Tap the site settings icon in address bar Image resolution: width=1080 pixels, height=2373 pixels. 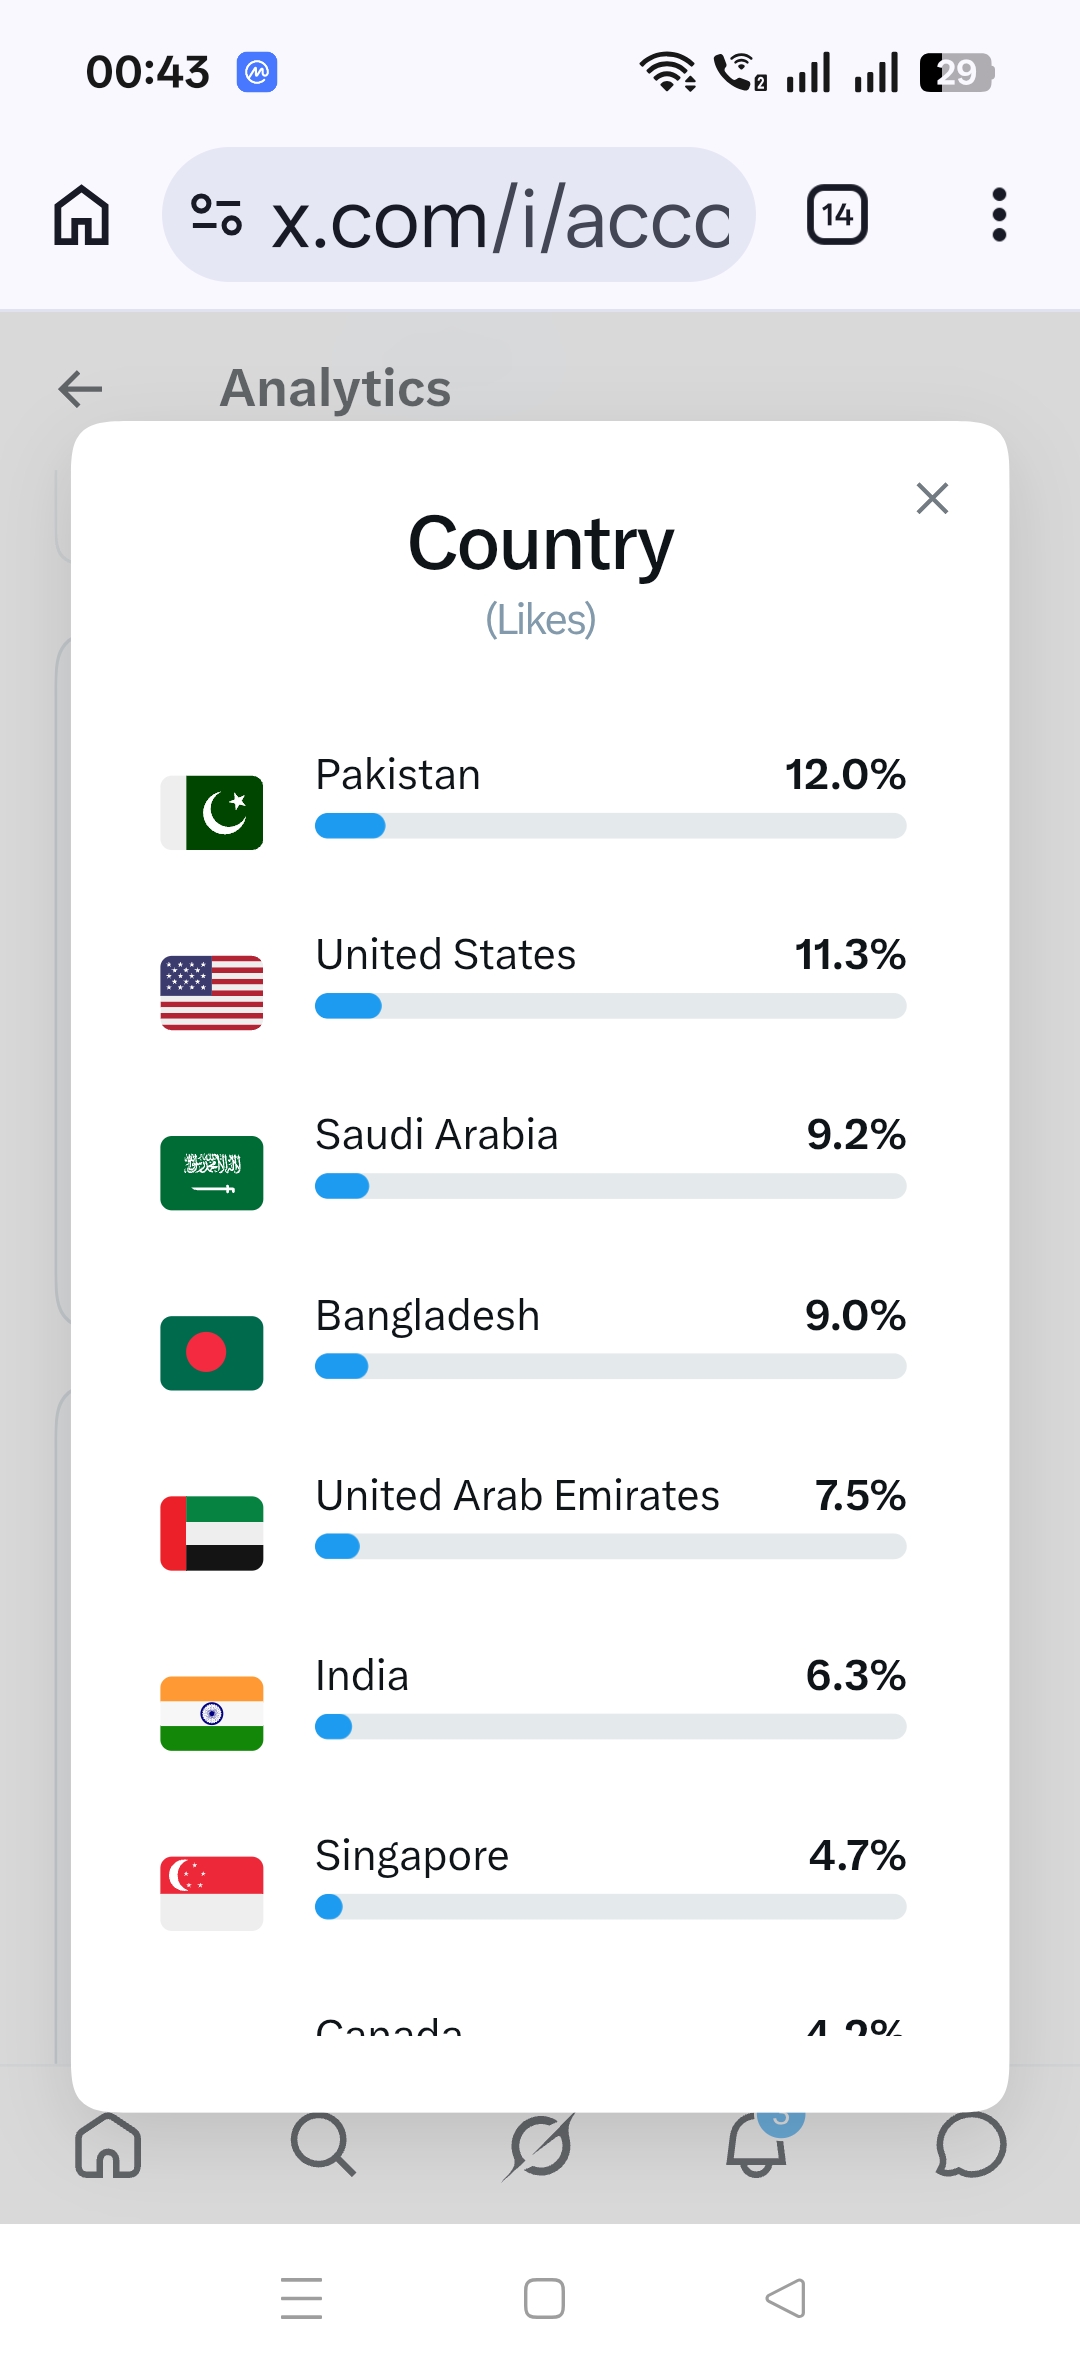click(216, 215)
